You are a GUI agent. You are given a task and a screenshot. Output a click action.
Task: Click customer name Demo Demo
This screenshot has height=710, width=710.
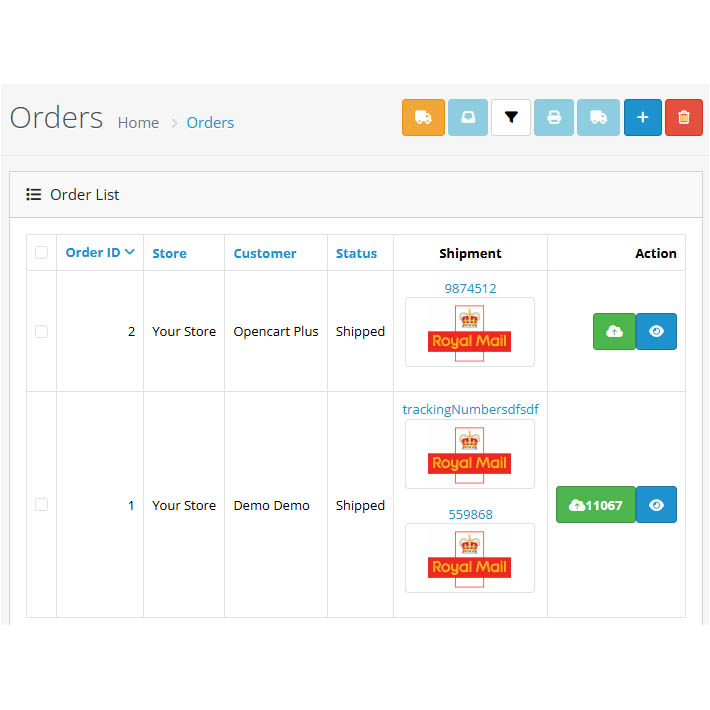pos(271,505)
